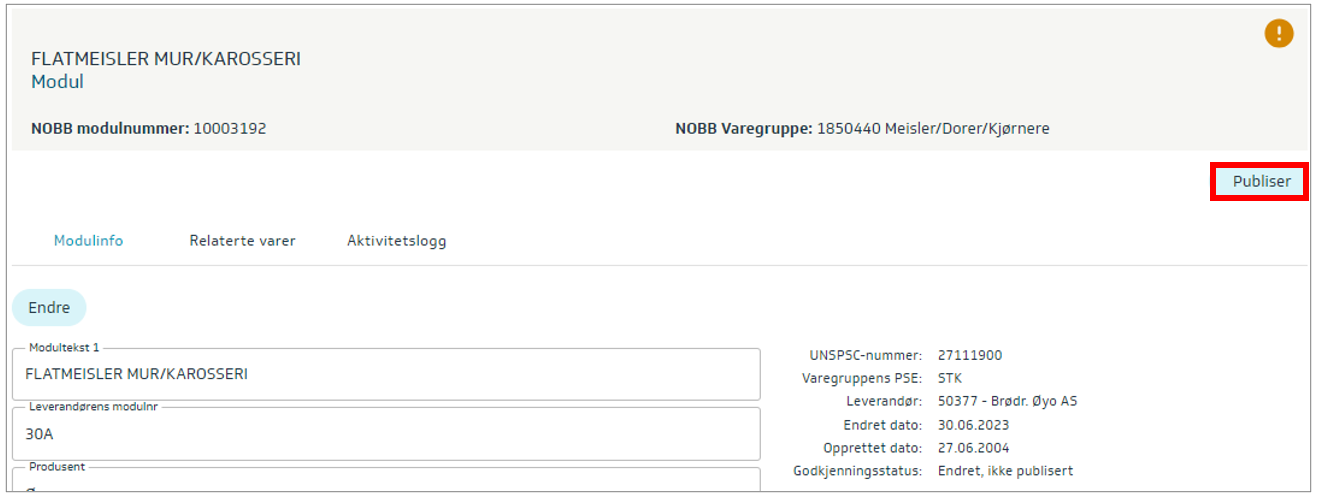Click the FLATMEISLER MUR/KAROSSERI page heading
Image resolution: width=1317 pixels, height=498 pixels.
click(x=166, y=59)
